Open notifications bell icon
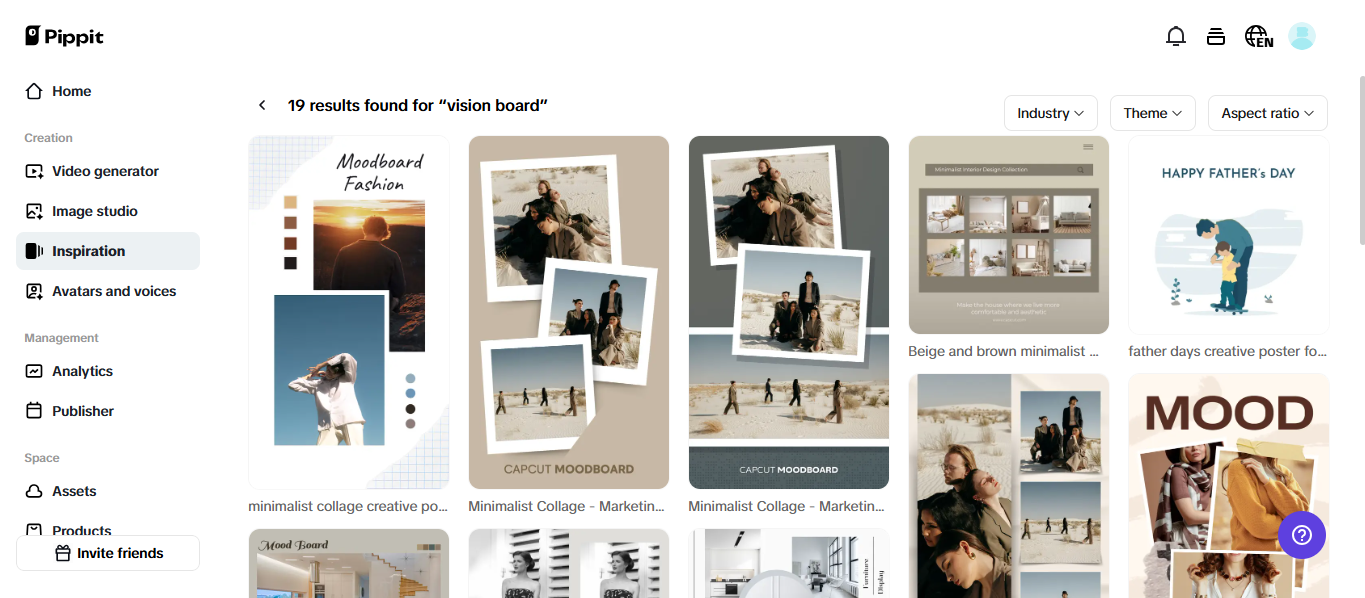 (1176, 37)
